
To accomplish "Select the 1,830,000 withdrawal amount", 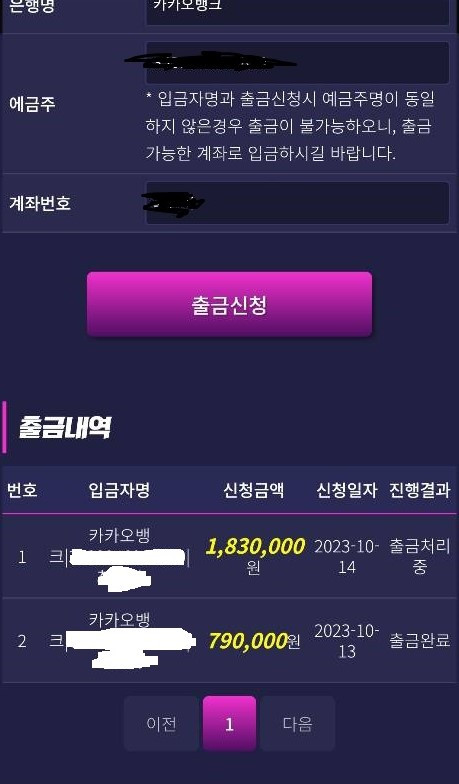I will coord(255,546).
